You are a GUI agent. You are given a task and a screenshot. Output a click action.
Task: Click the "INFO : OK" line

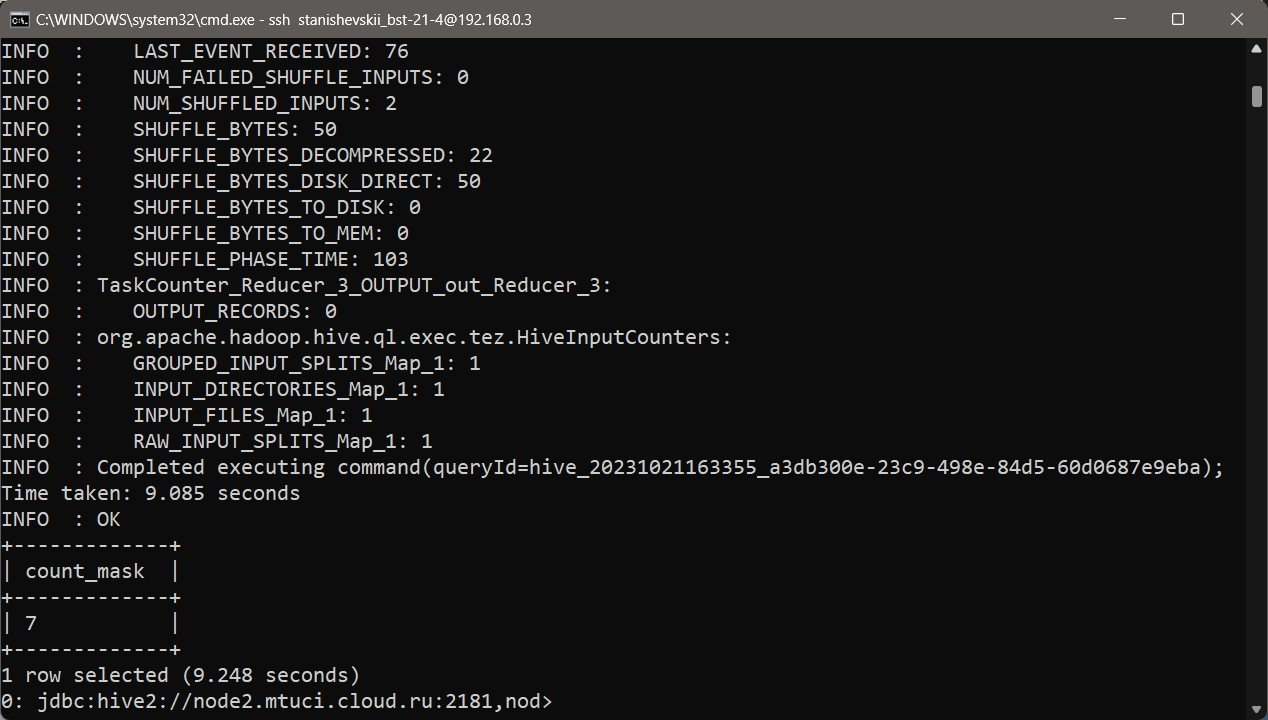pyautogui.click(x=61, y=519)
